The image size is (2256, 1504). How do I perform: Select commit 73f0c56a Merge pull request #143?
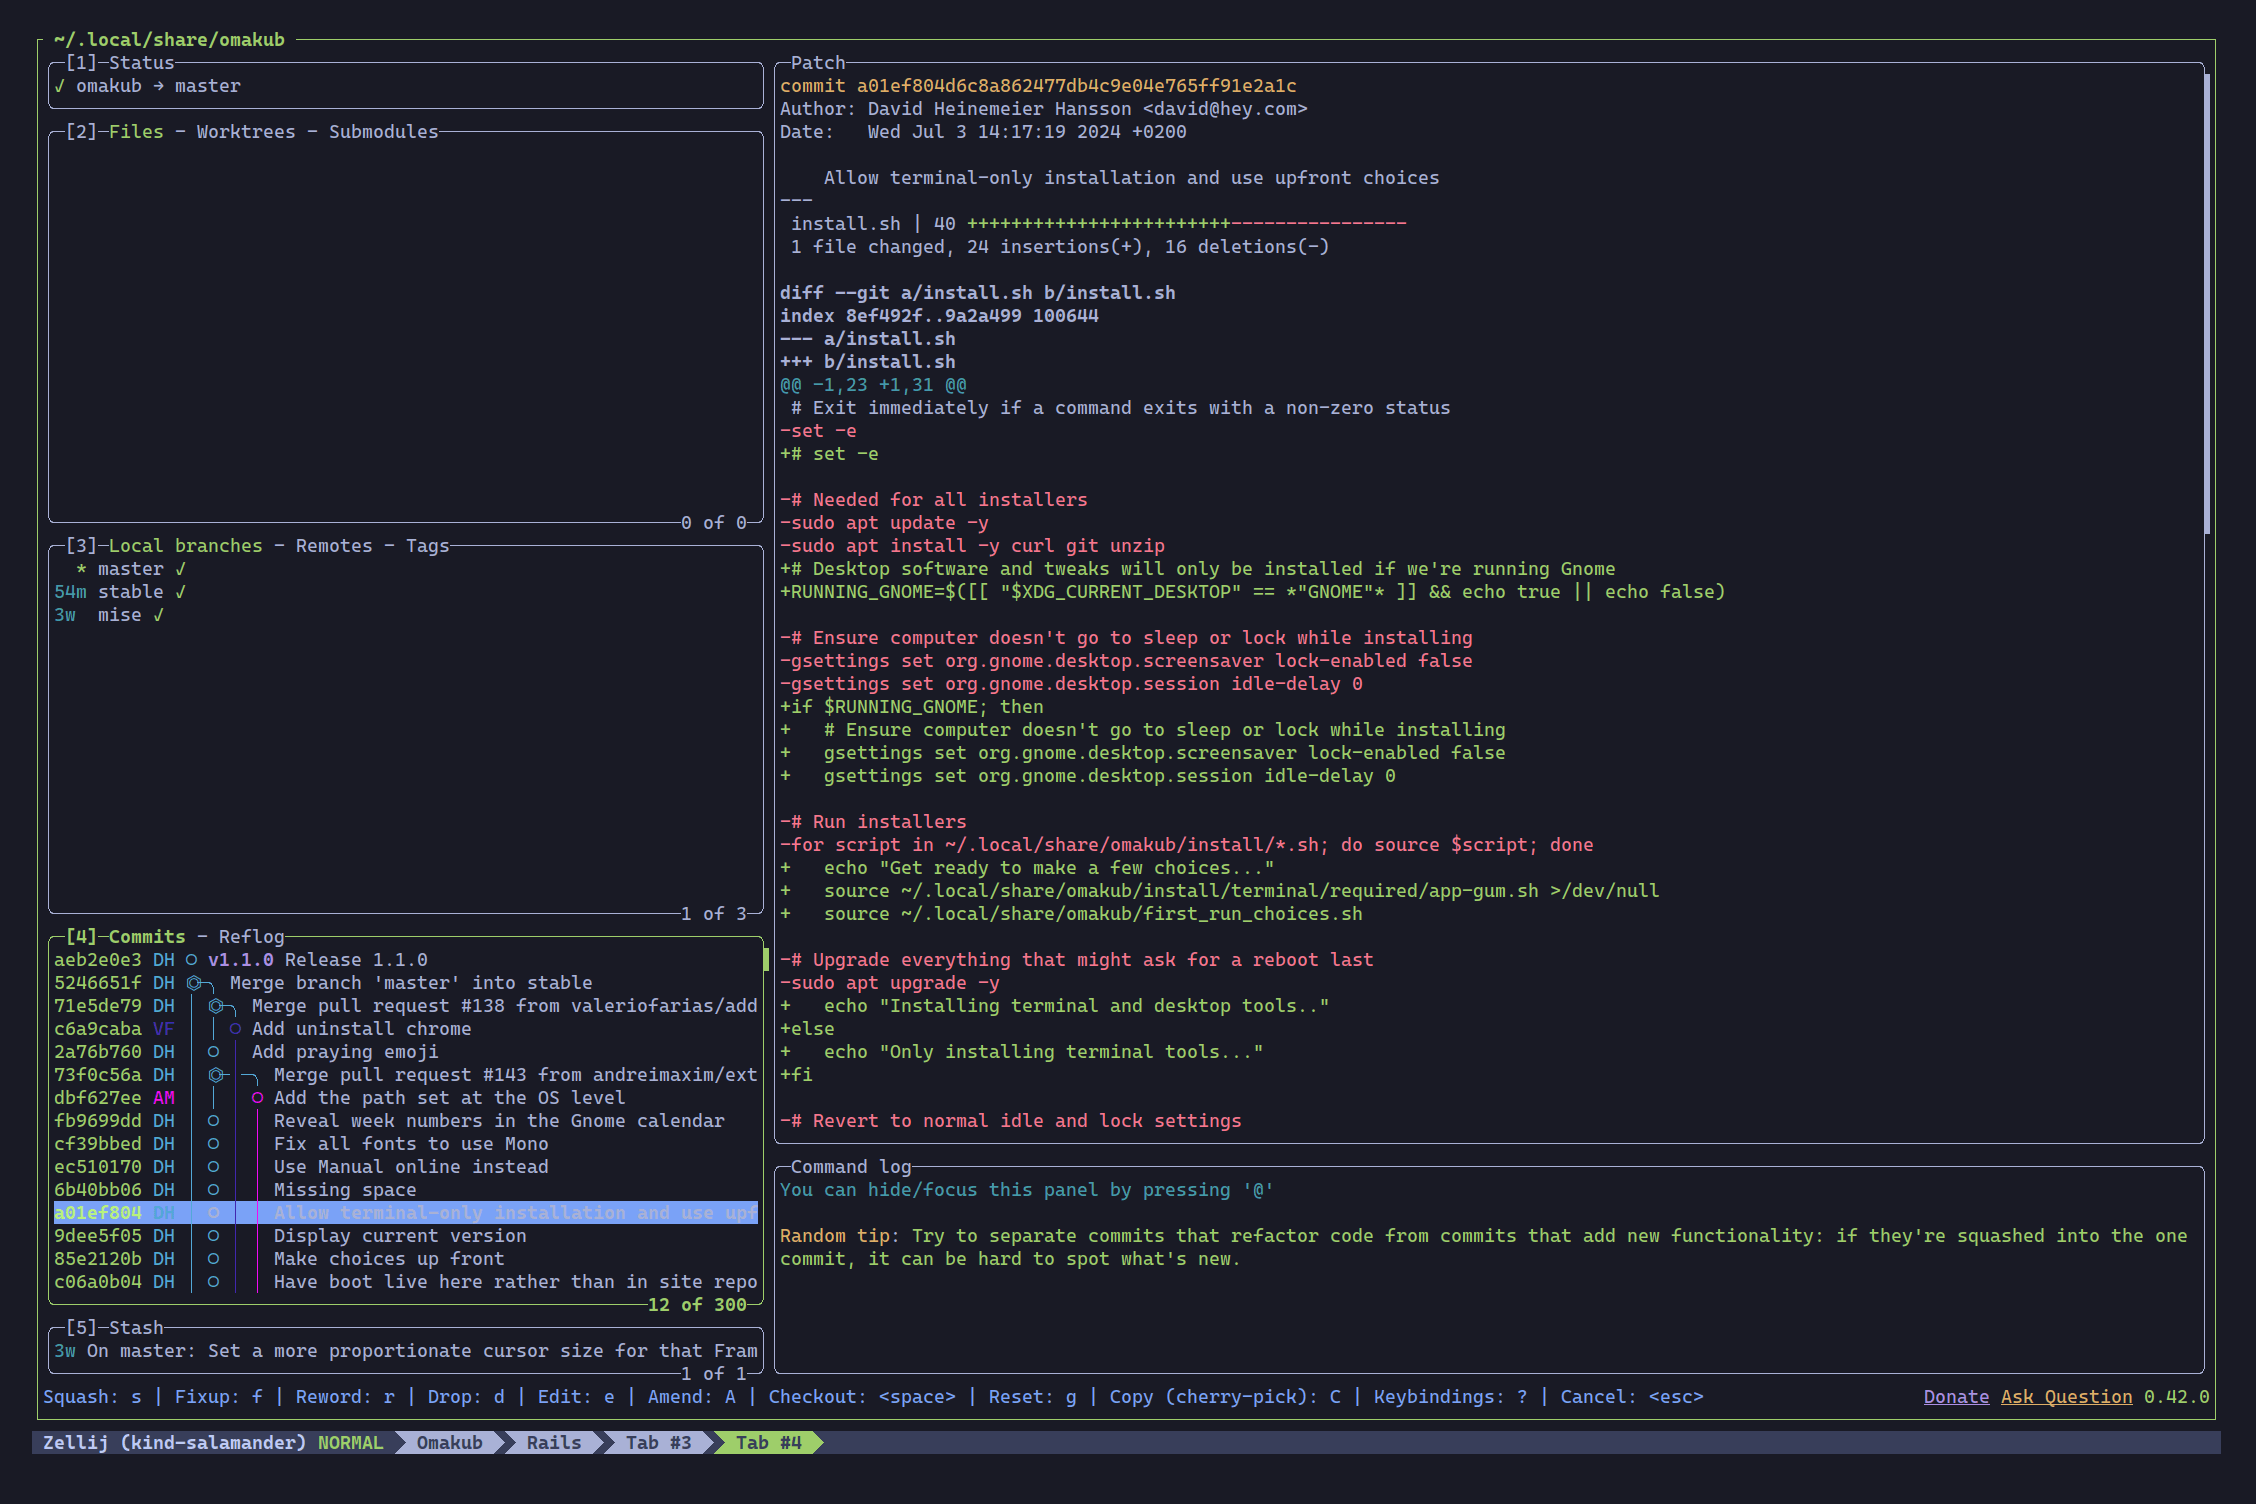pos(405,1075)
